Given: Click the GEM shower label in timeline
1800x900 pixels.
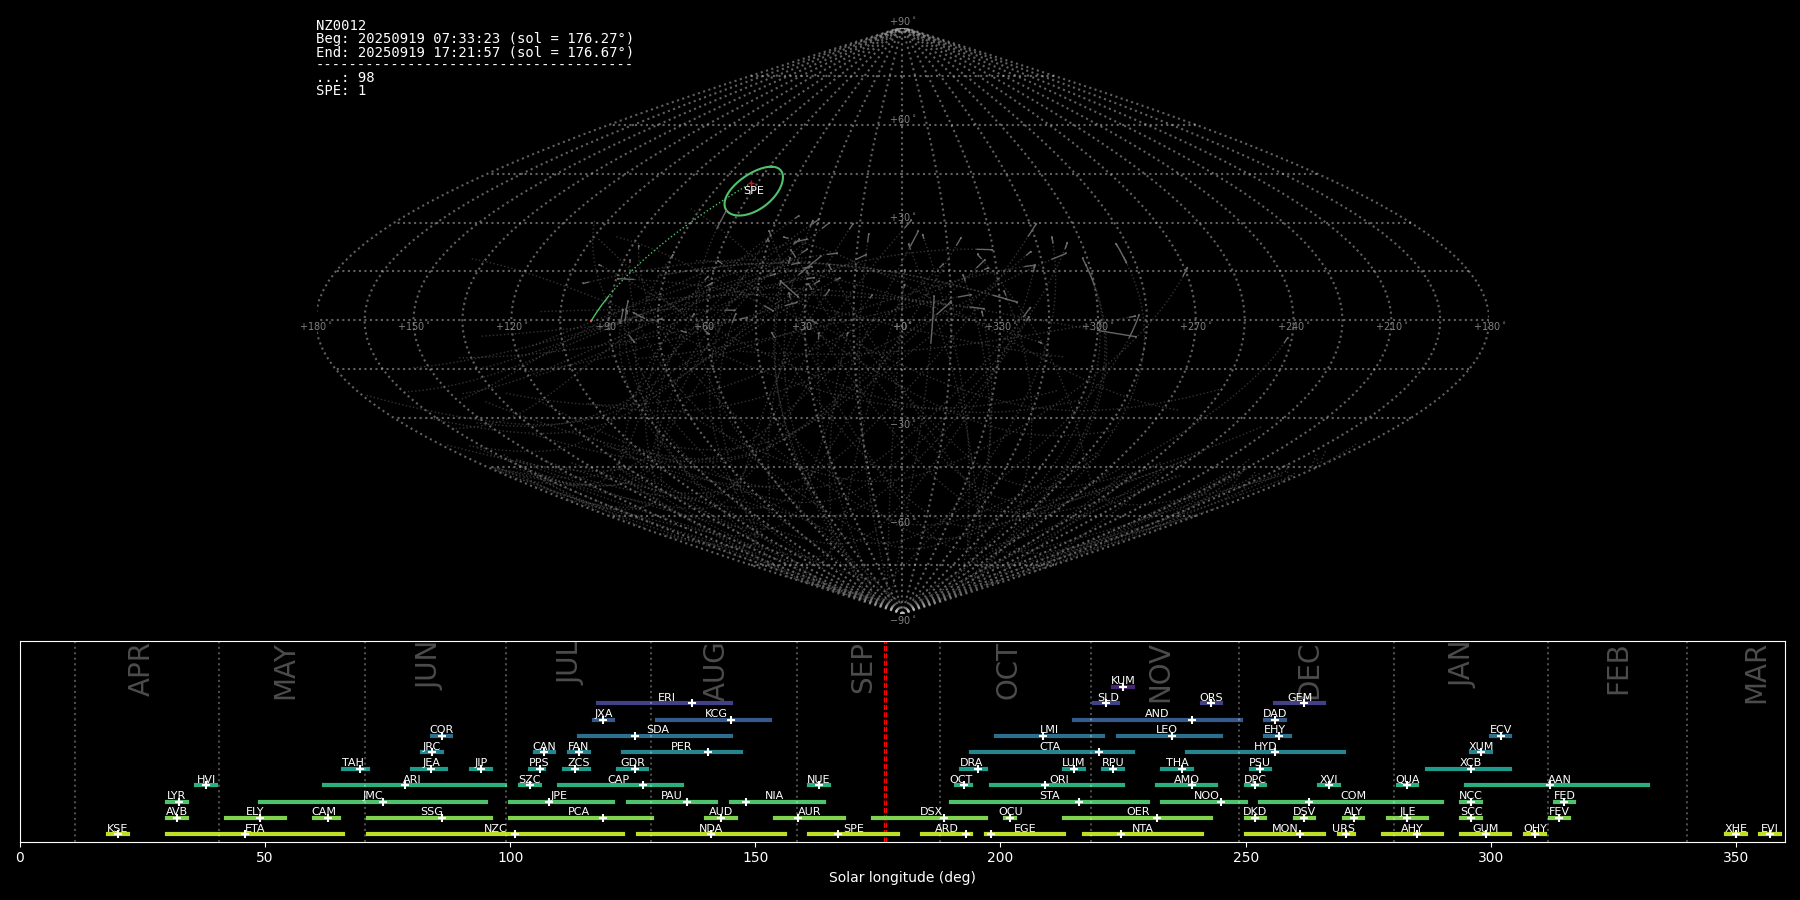Looking at the screenshot, I should point(1300,697).
